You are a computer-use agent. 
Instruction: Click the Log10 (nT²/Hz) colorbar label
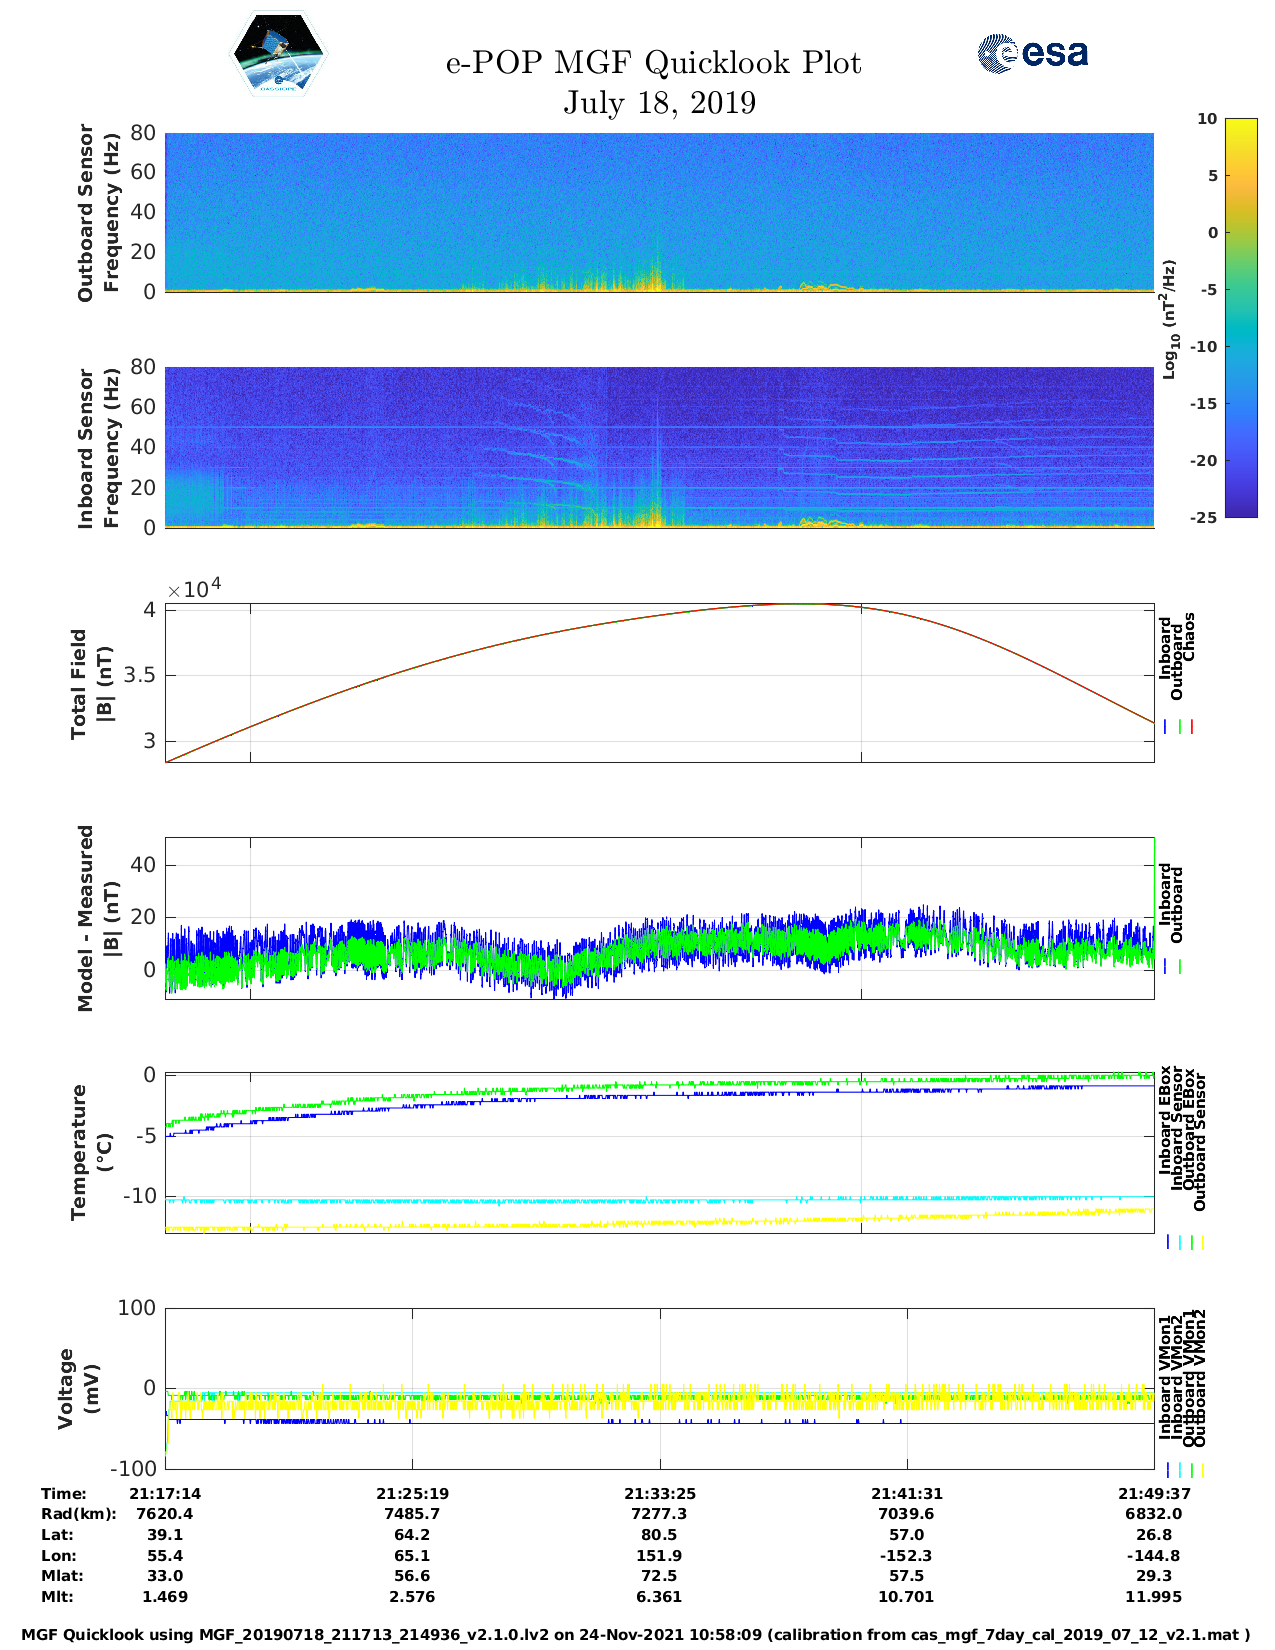[x=1169, y=318]
